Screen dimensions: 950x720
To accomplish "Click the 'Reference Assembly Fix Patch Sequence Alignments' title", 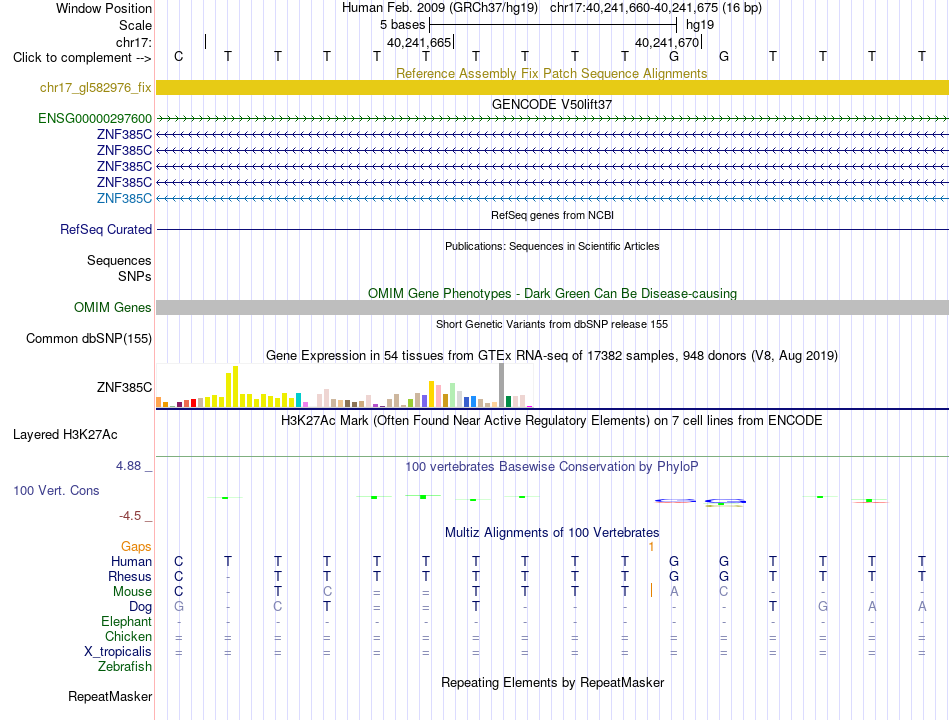I will [552, 73].
